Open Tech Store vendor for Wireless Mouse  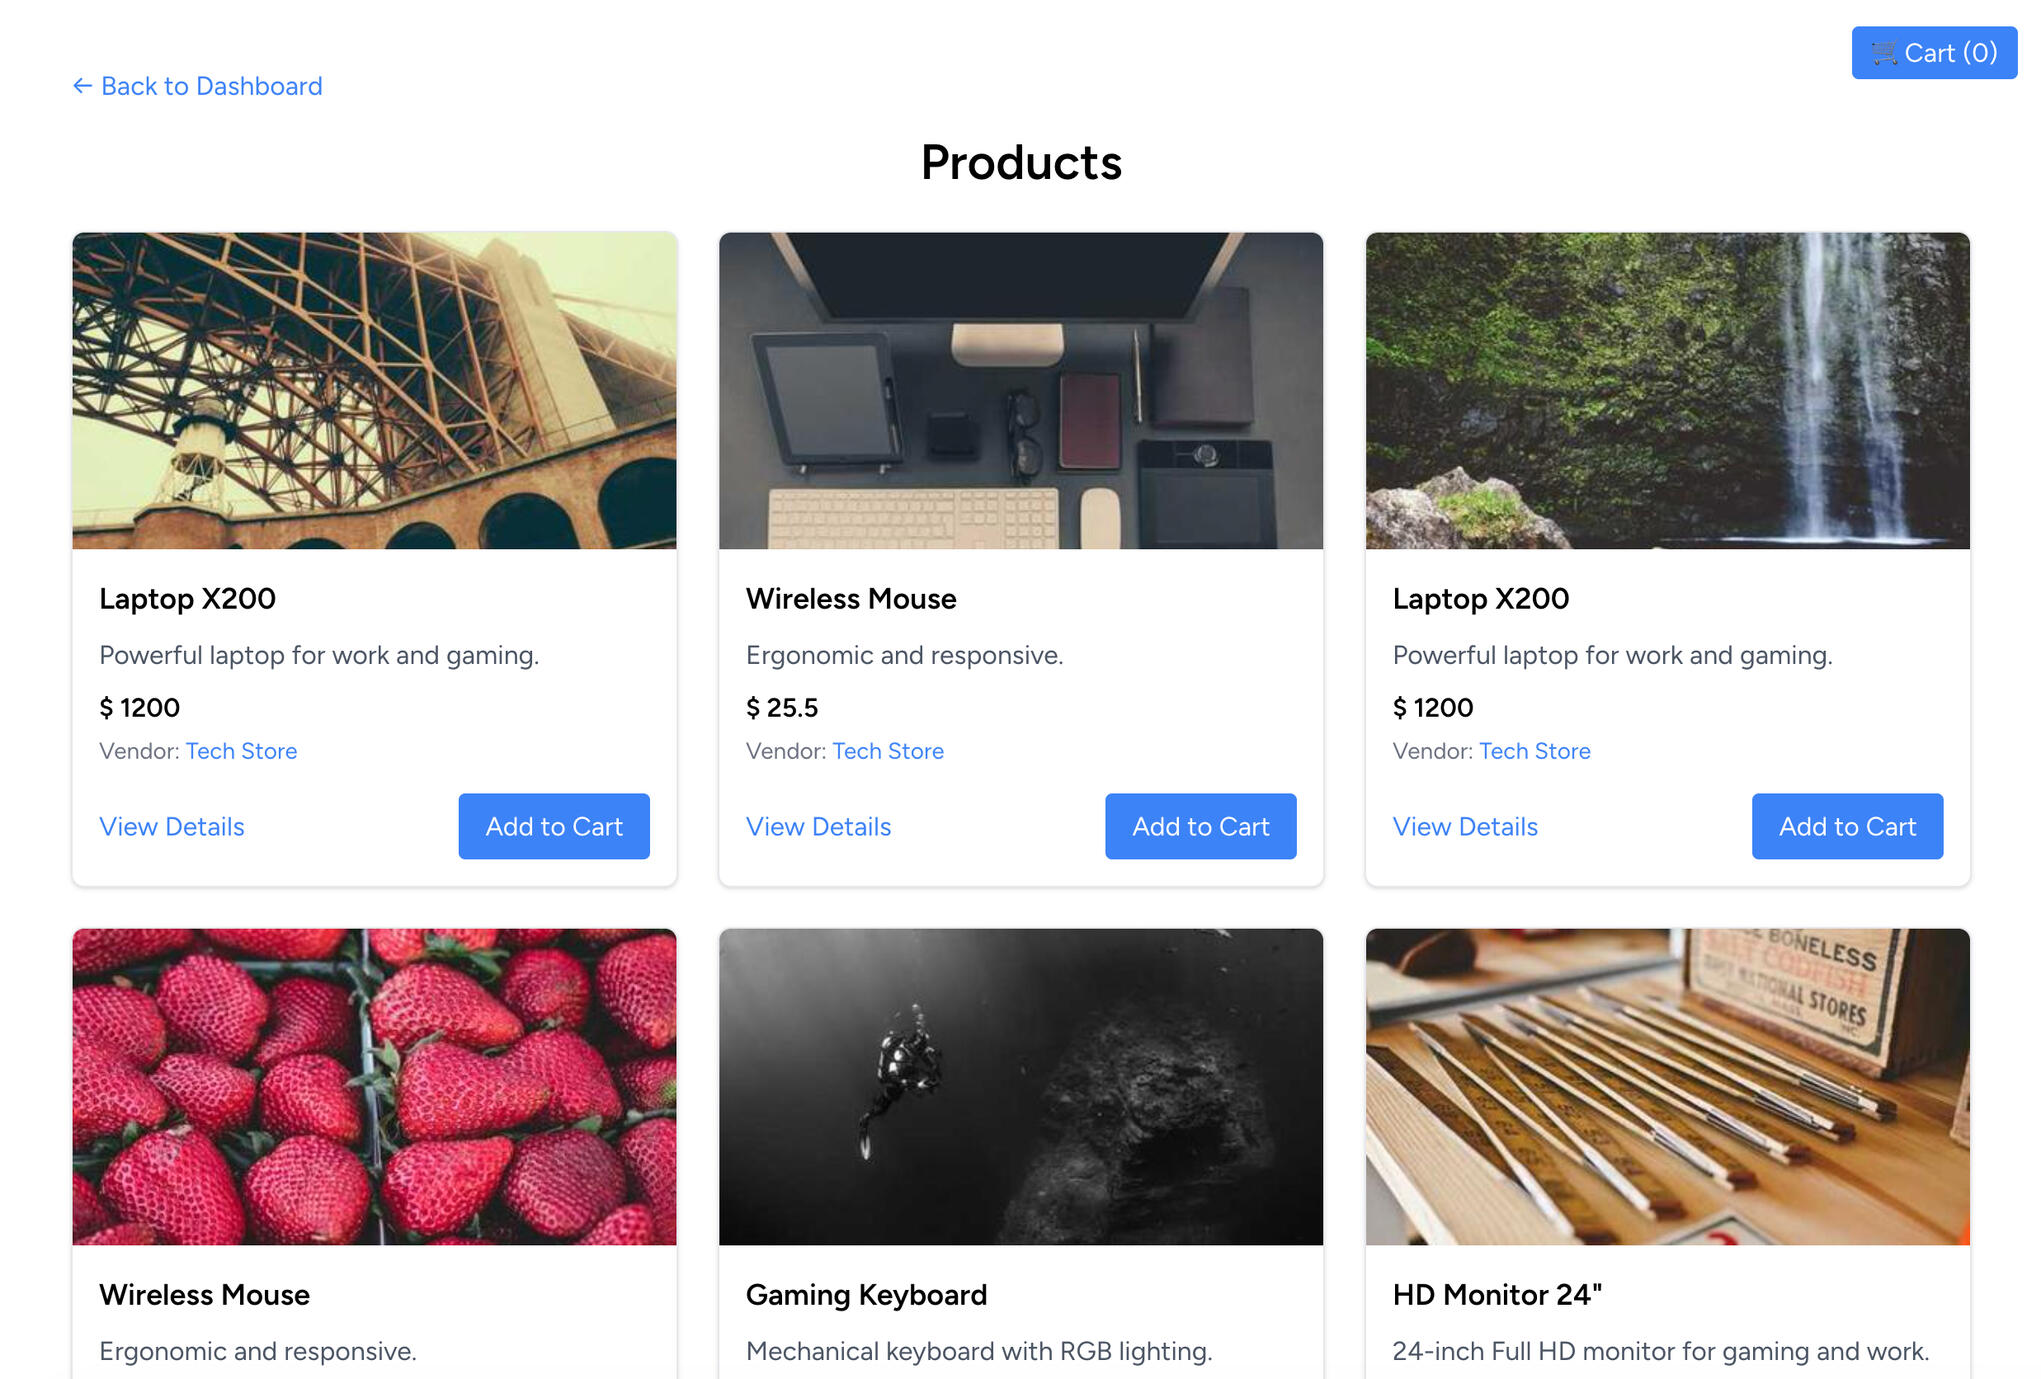coord(888,751)
